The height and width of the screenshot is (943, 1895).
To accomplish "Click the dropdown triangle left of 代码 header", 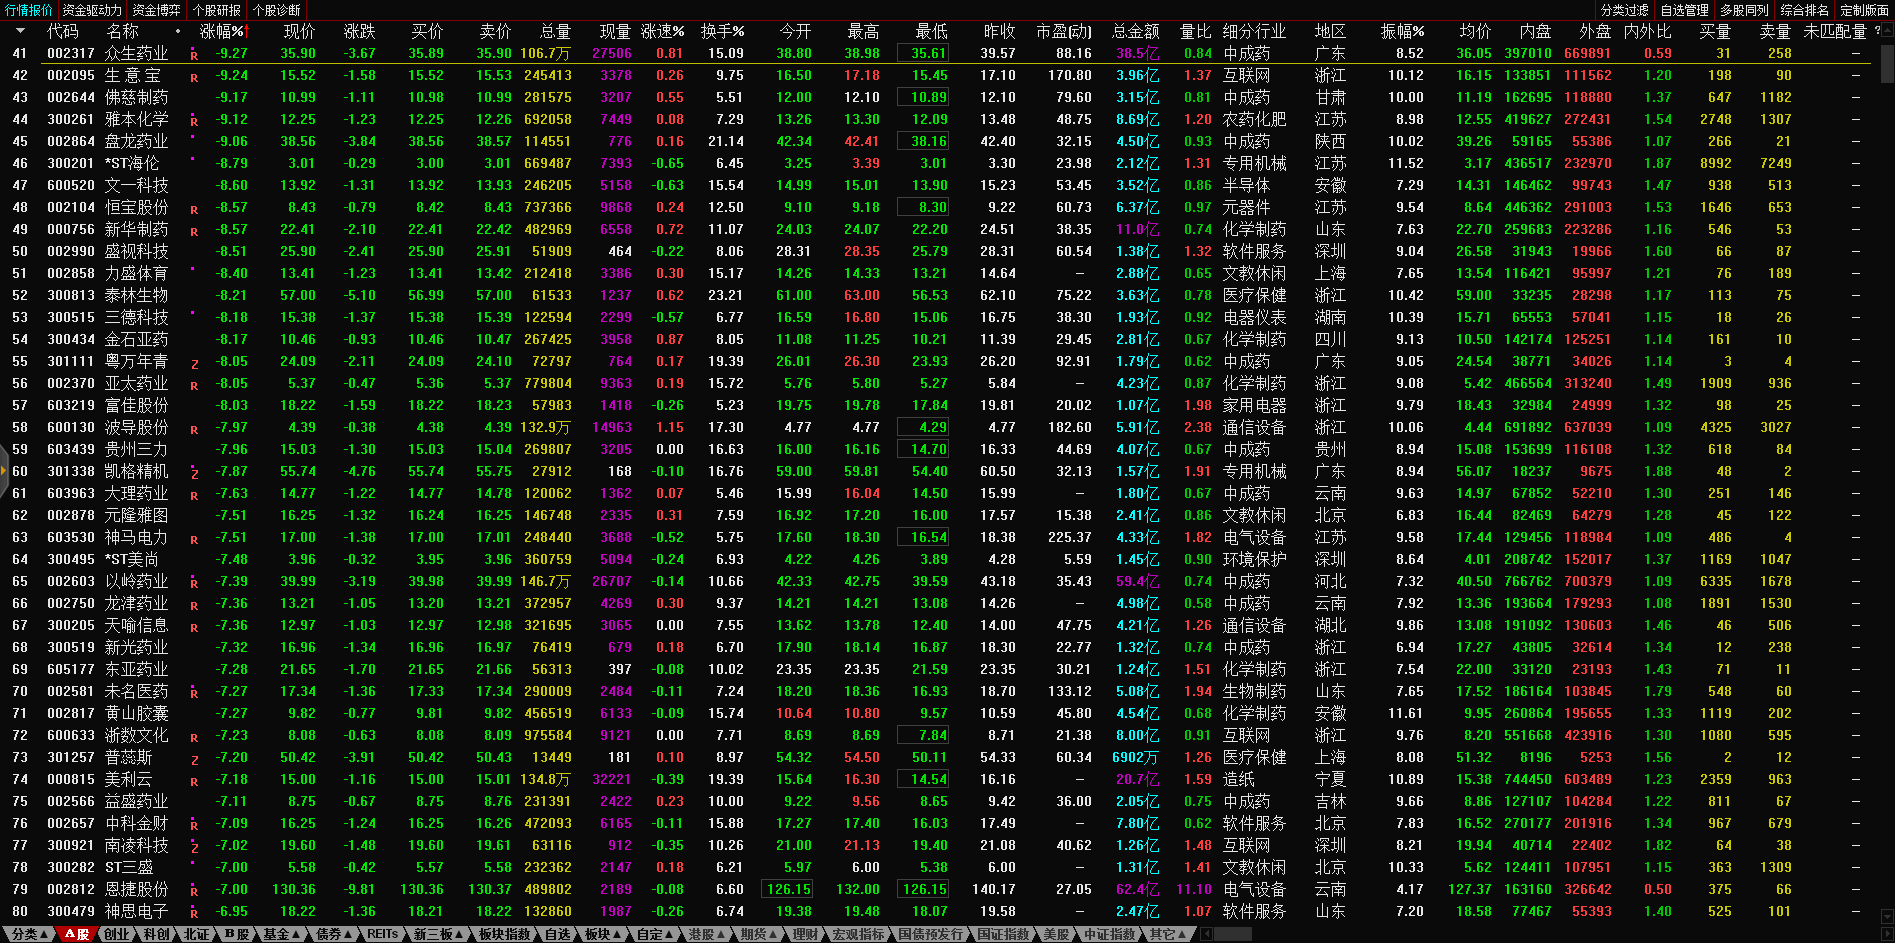I will point(20,31).
